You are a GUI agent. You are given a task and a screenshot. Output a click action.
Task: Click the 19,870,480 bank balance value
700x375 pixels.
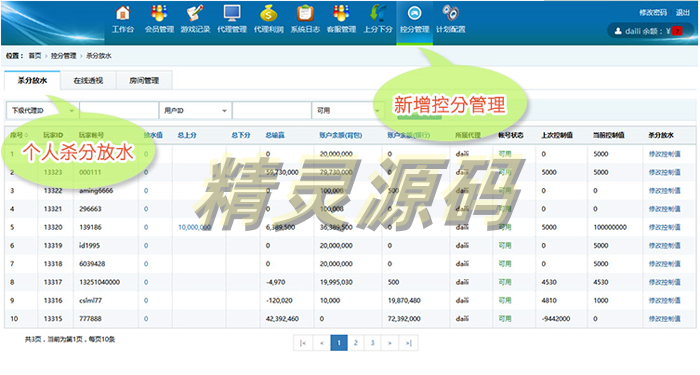tap(404, 300)
